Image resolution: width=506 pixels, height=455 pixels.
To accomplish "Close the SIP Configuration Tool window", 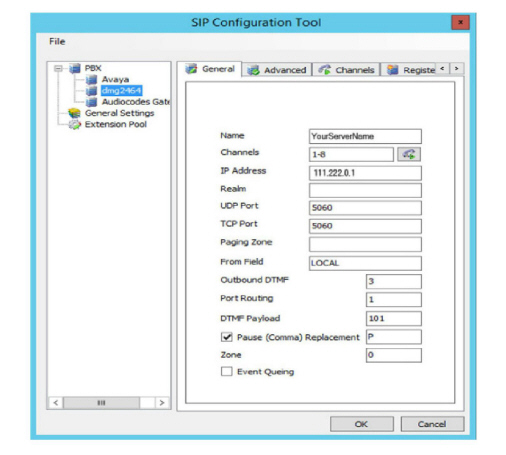I will point(460,23).
